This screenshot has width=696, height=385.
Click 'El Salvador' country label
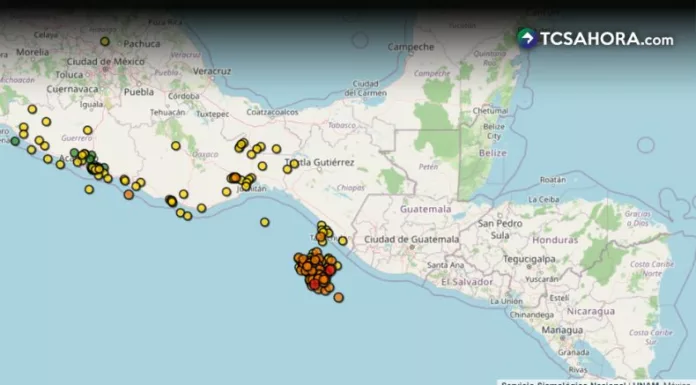pyautogui.click(x=467, y=282)
